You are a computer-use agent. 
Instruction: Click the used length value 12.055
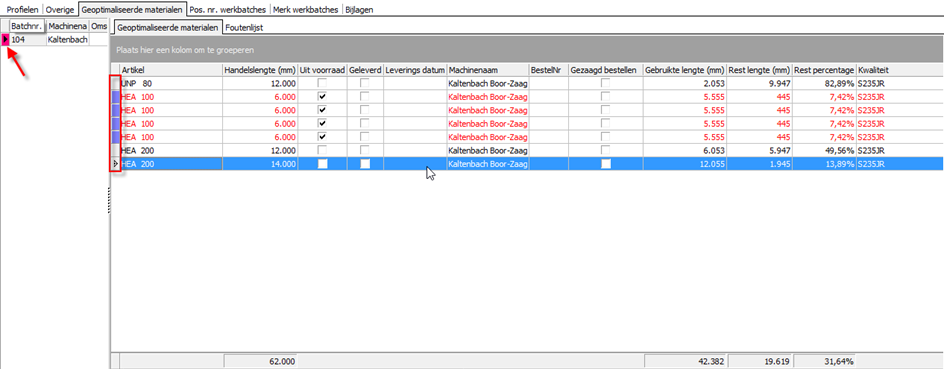(712, 164)
